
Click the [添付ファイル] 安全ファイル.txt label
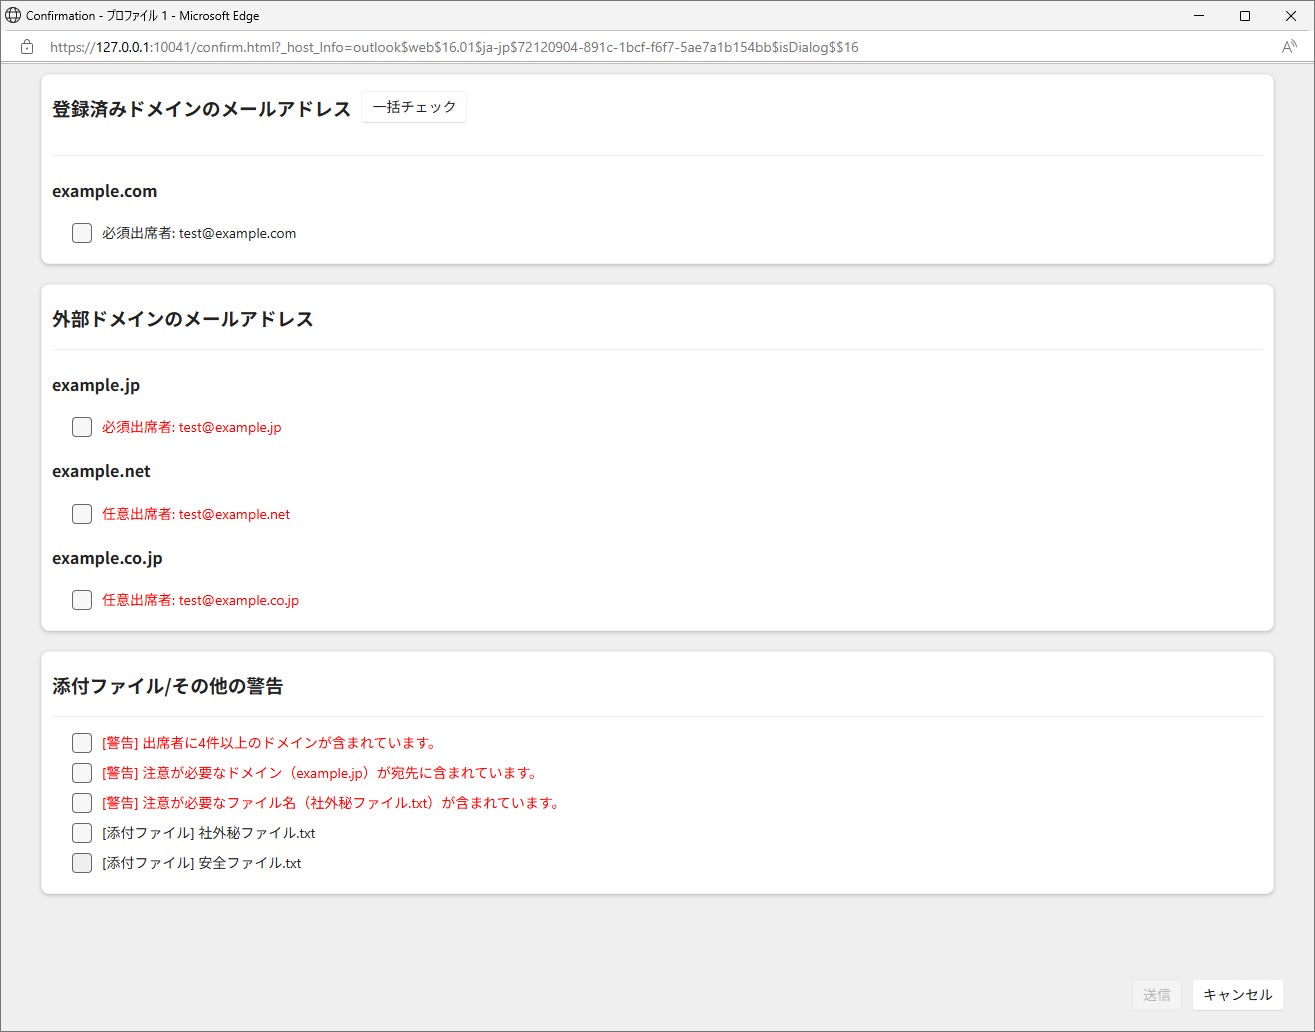[x=202, y=863]
